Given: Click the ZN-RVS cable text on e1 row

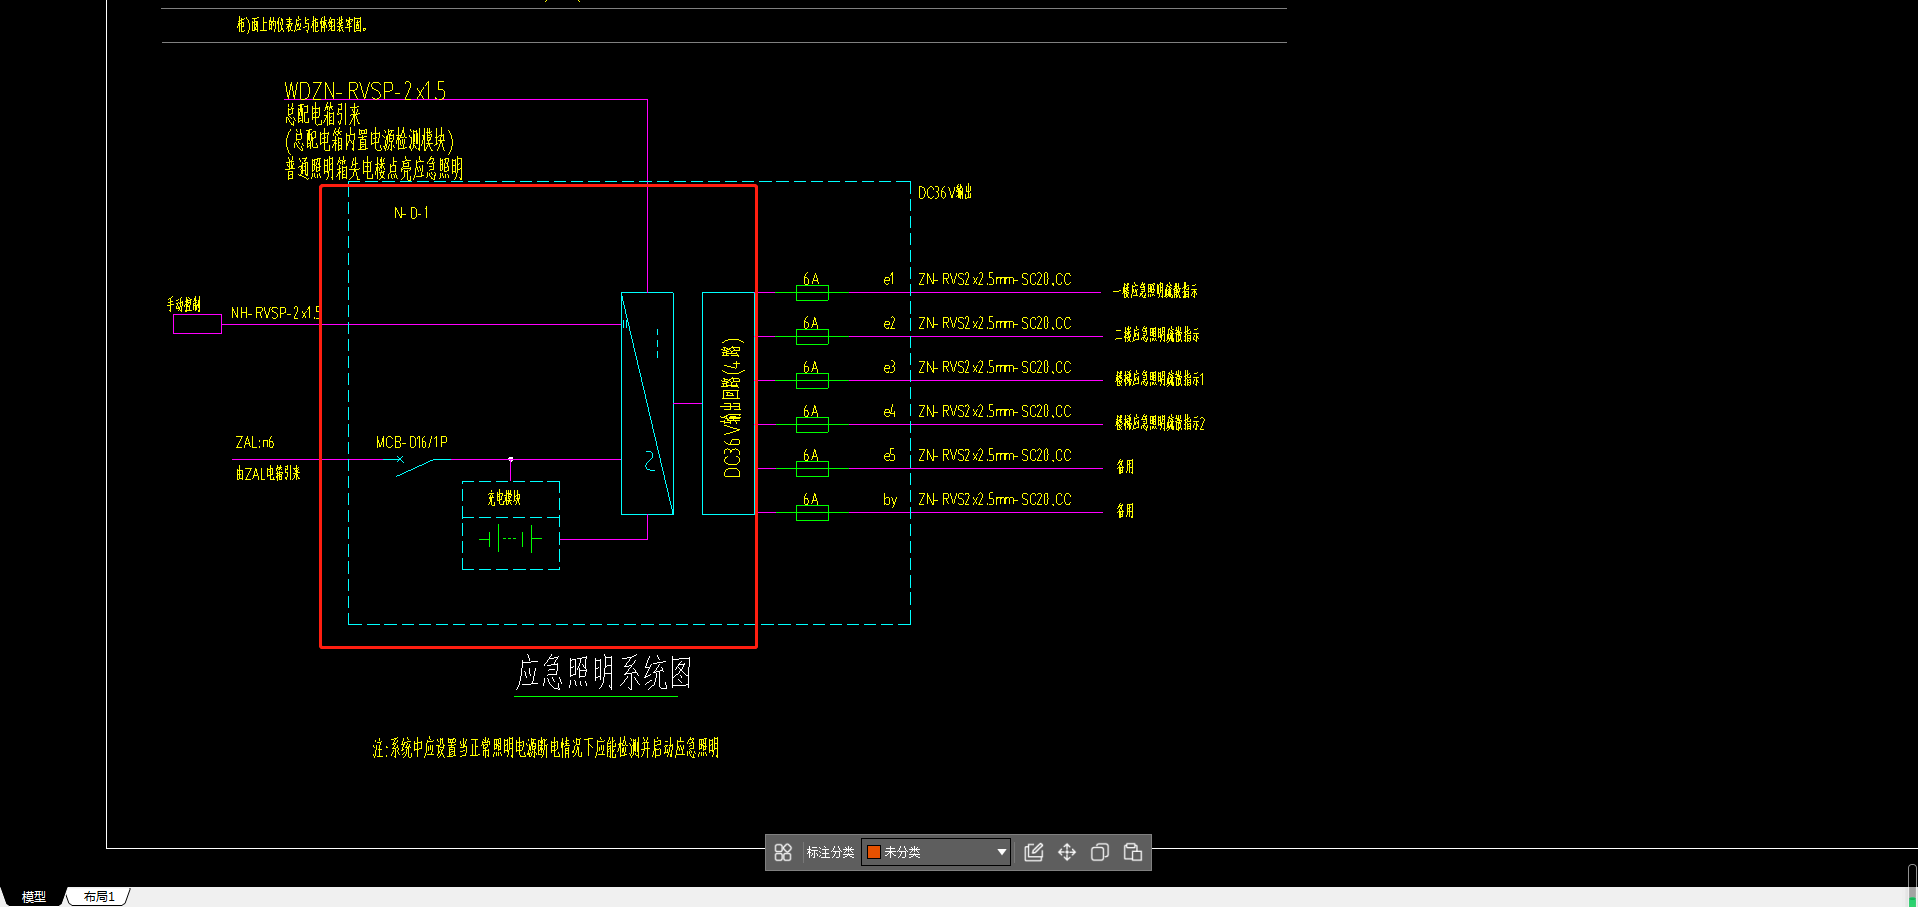Looking at the screenshot, I should (995, 279).
